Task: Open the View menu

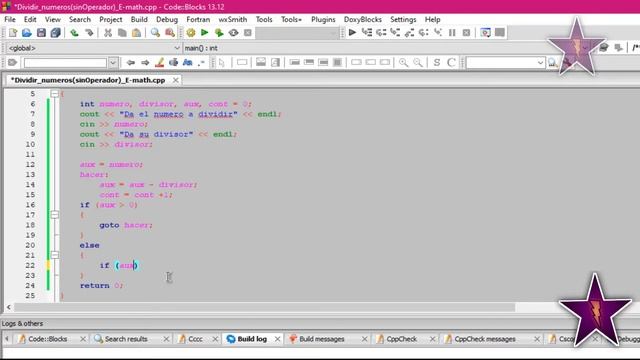Action: pyautogui.click(x=53, y=20)
